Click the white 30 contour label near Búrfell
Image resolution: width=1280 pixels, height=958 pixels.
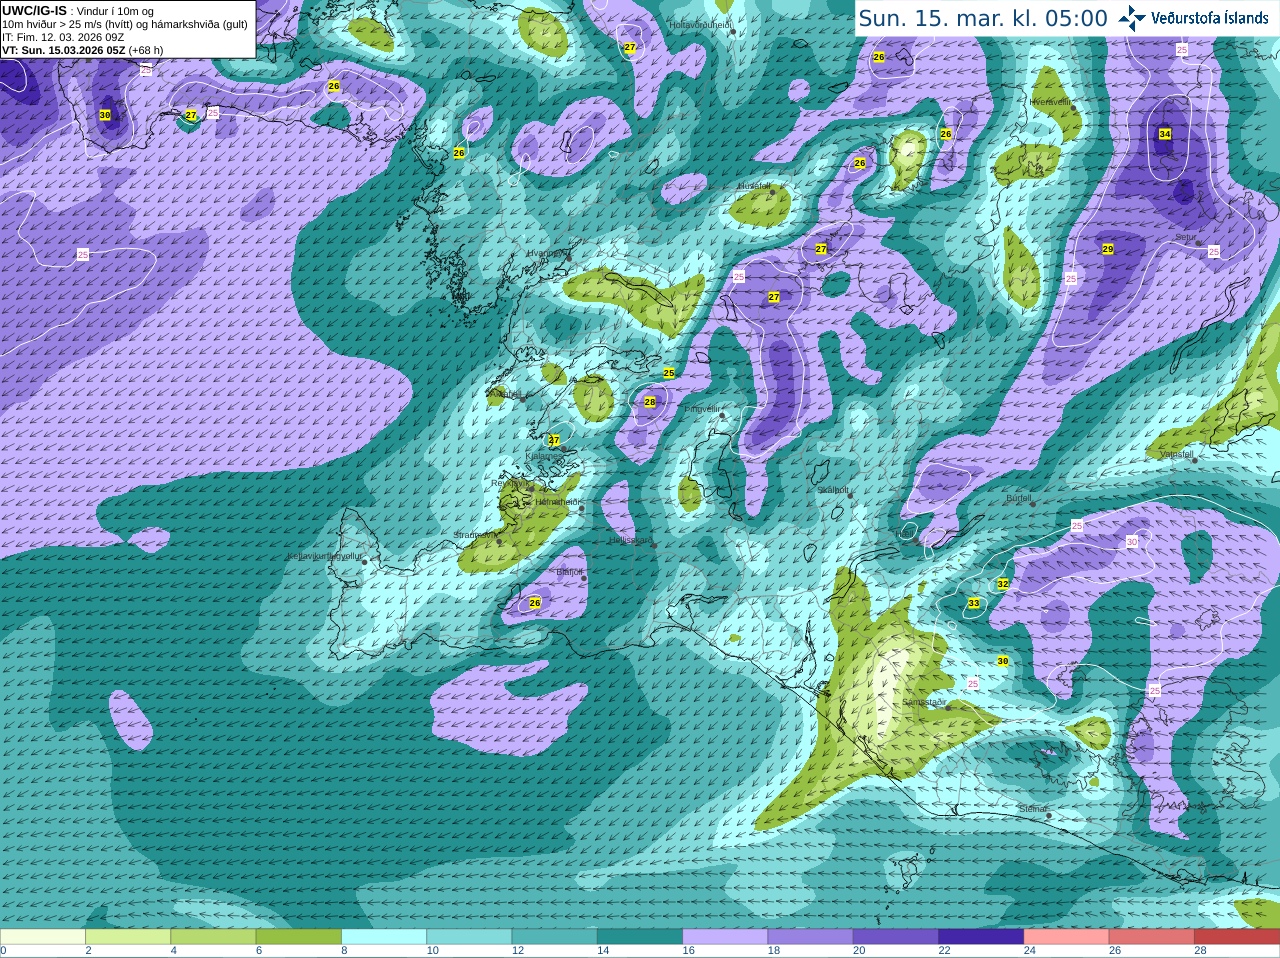point(1132,542)
